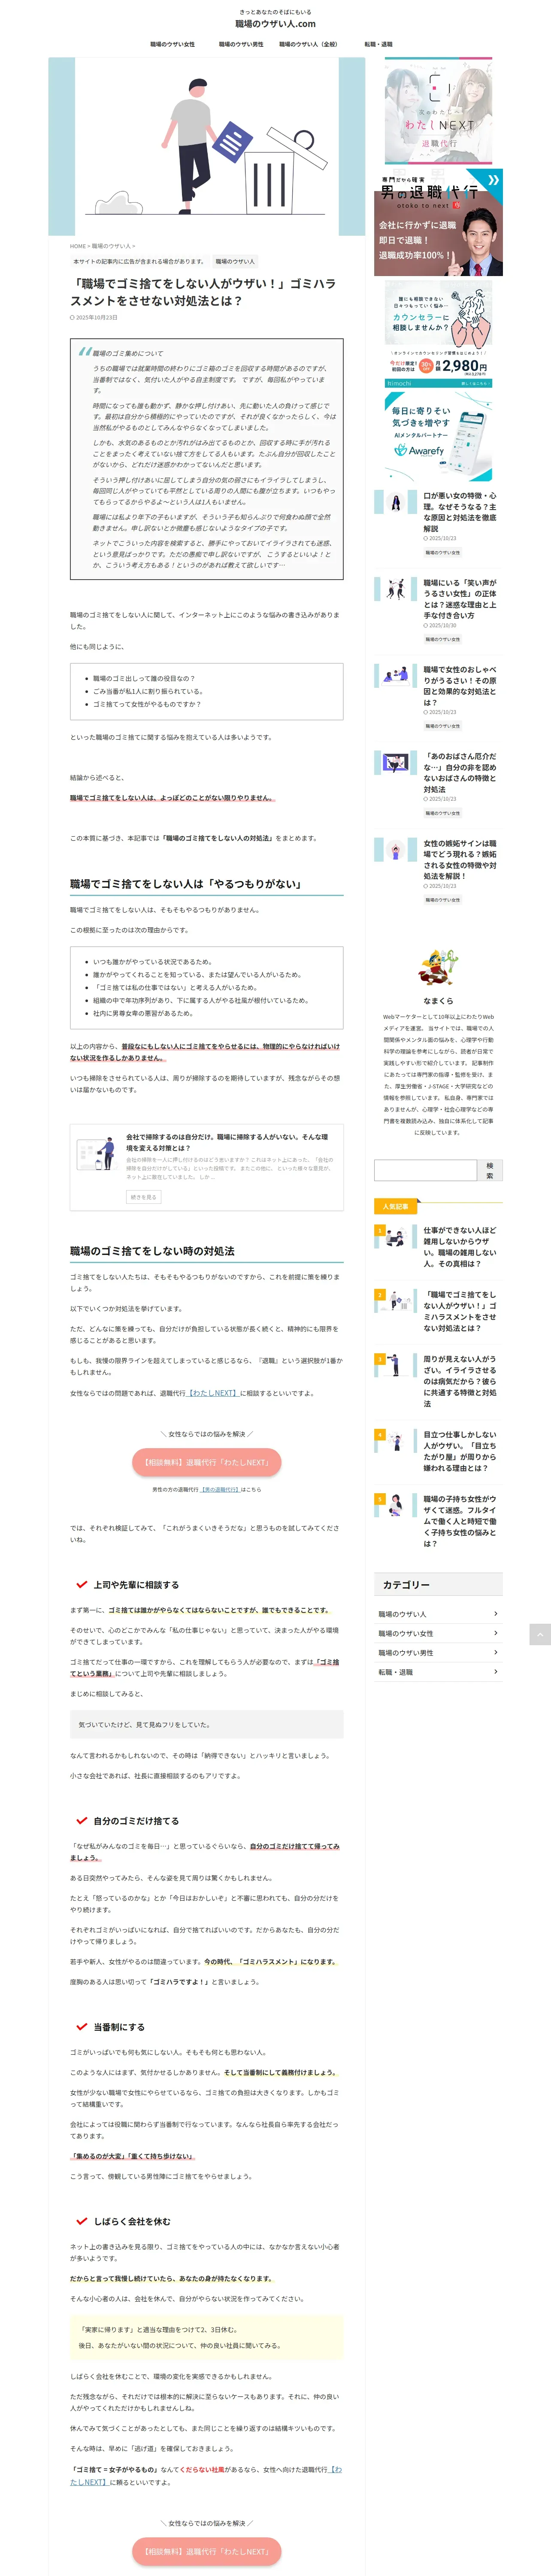Click thumbnail in 会社で掃除するのは自分だけ blog card

98,1154
